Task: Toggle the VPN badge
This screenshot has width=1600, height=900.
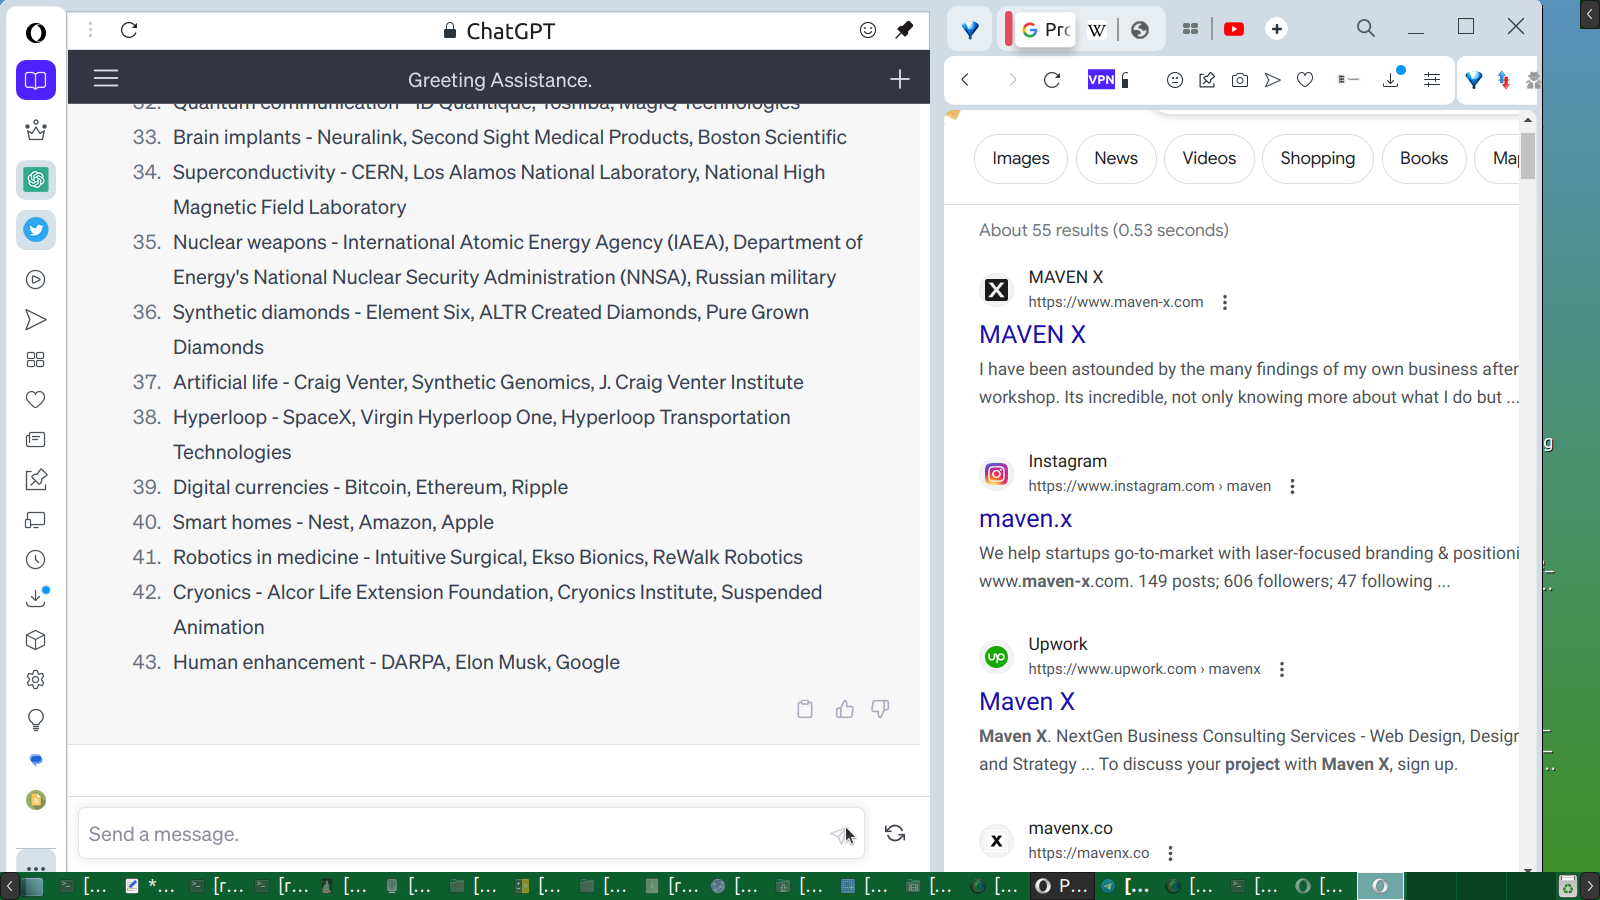Action: click(x=1101, y=80)
